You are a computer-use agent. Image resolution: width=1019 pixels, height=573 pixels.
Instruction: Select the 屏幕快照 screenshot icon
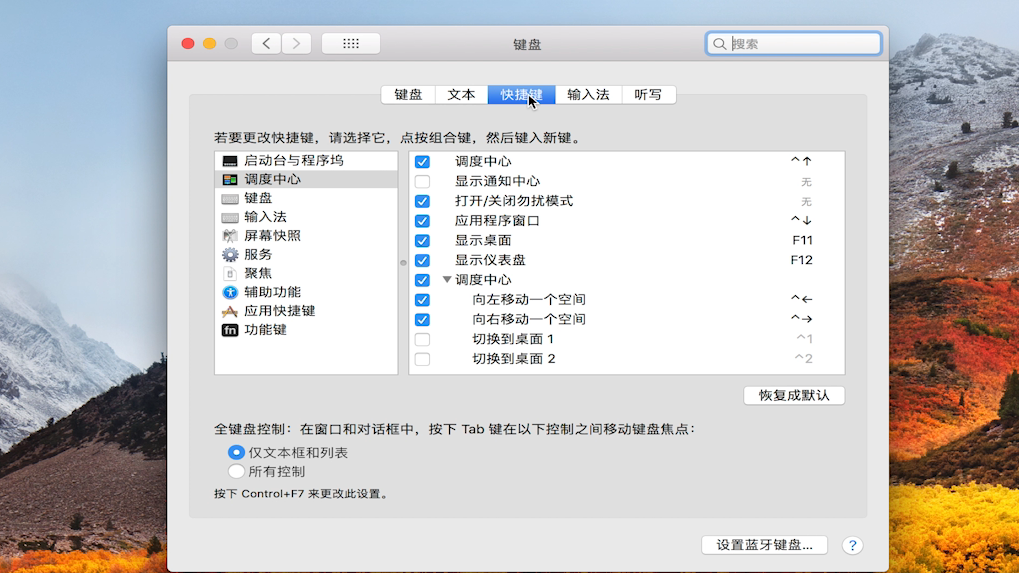pos(230,236)
